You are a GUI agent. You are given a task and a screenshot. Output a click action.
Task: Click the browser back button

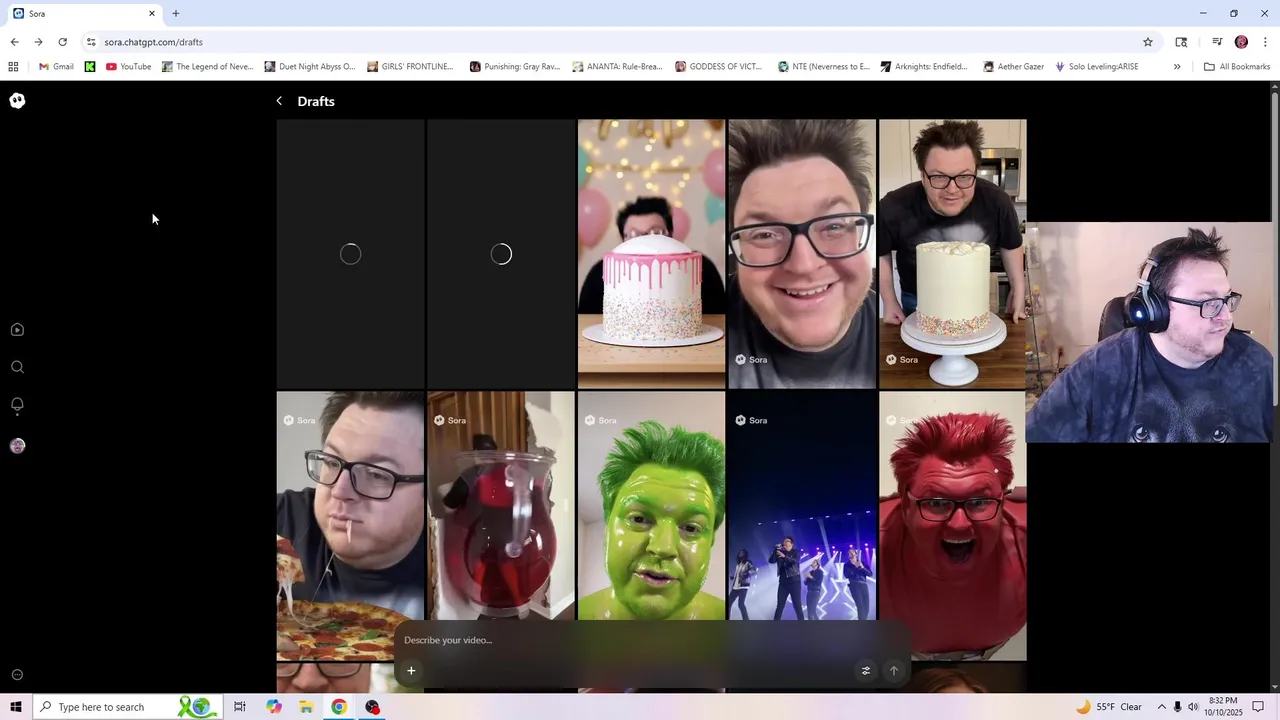point(14,42)
